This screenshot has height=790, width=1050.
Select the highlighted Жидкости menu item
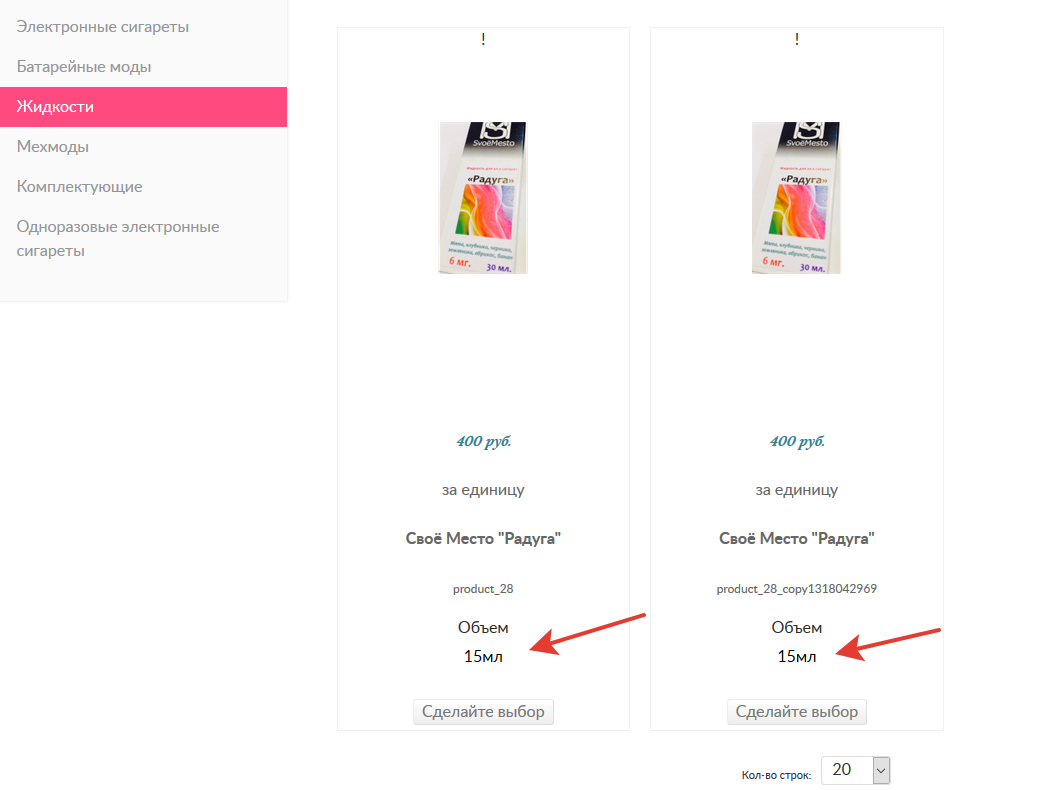(x=55, y=107)
